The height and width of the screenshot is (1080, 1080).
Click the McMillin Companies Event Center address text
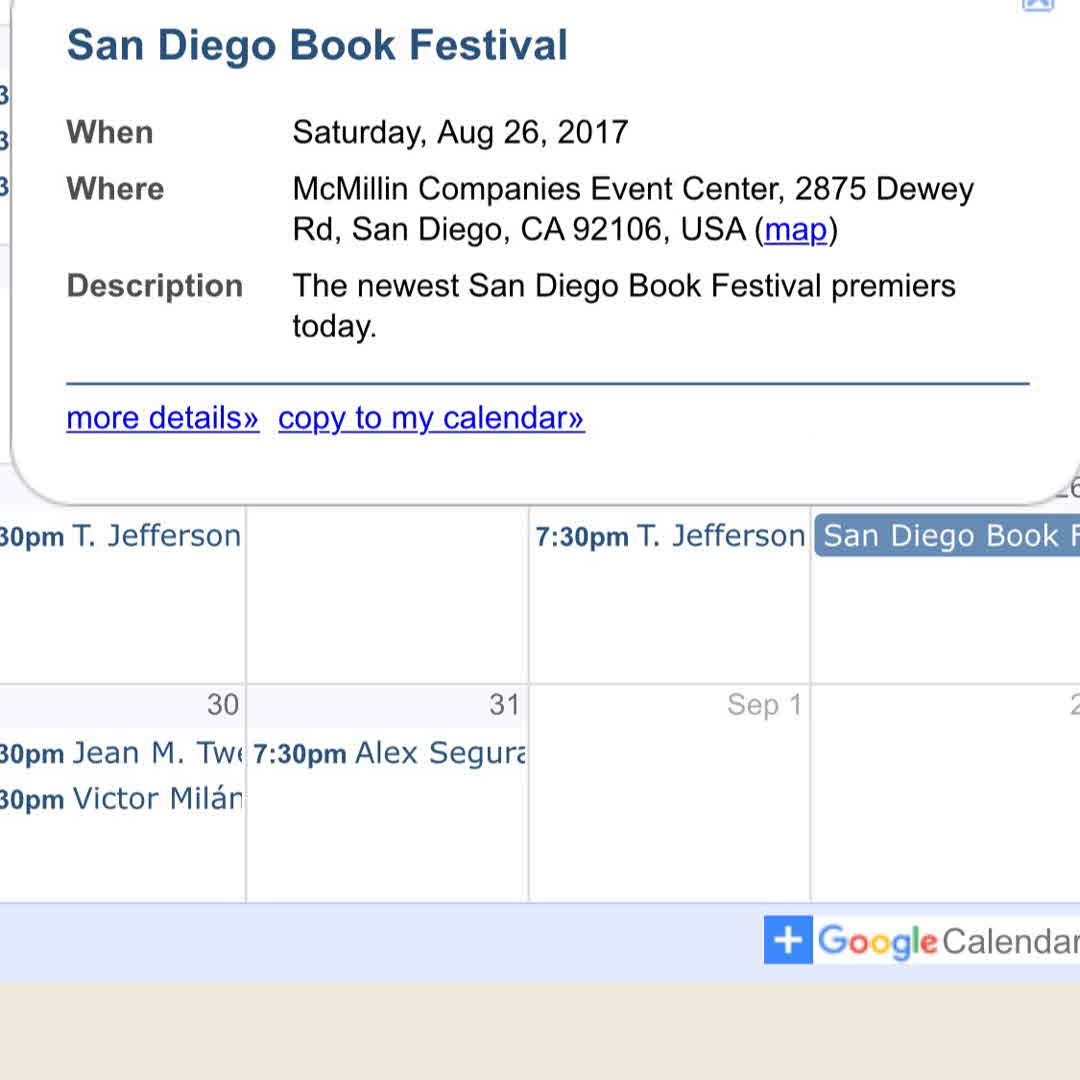coord(632,189)
